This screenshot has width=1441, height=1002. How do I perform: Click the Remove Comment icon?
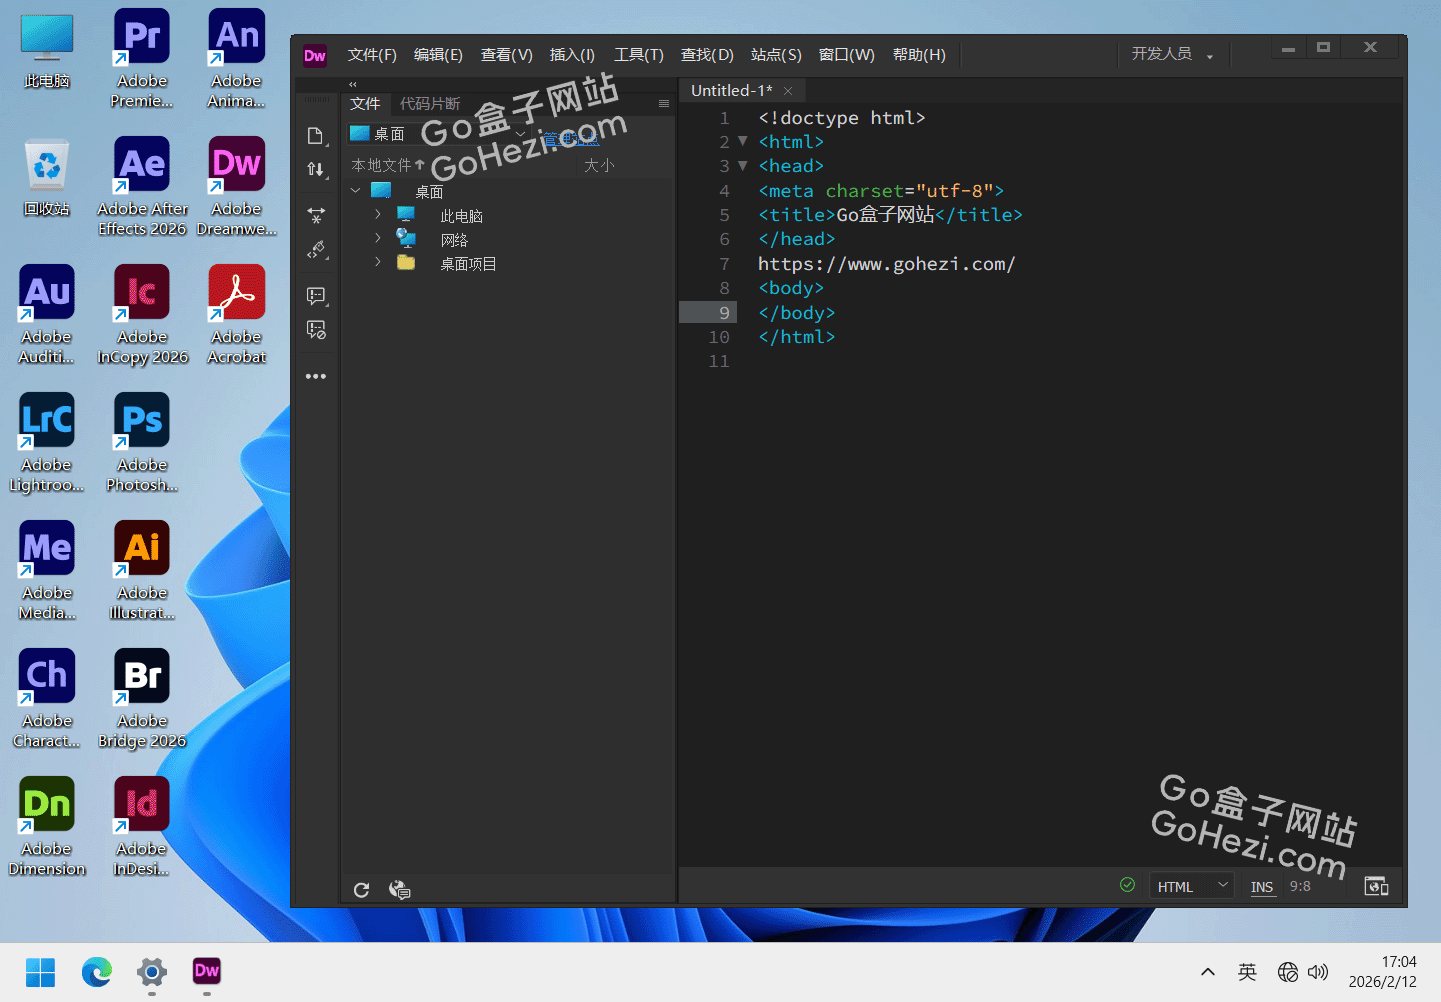pos(316,330)
